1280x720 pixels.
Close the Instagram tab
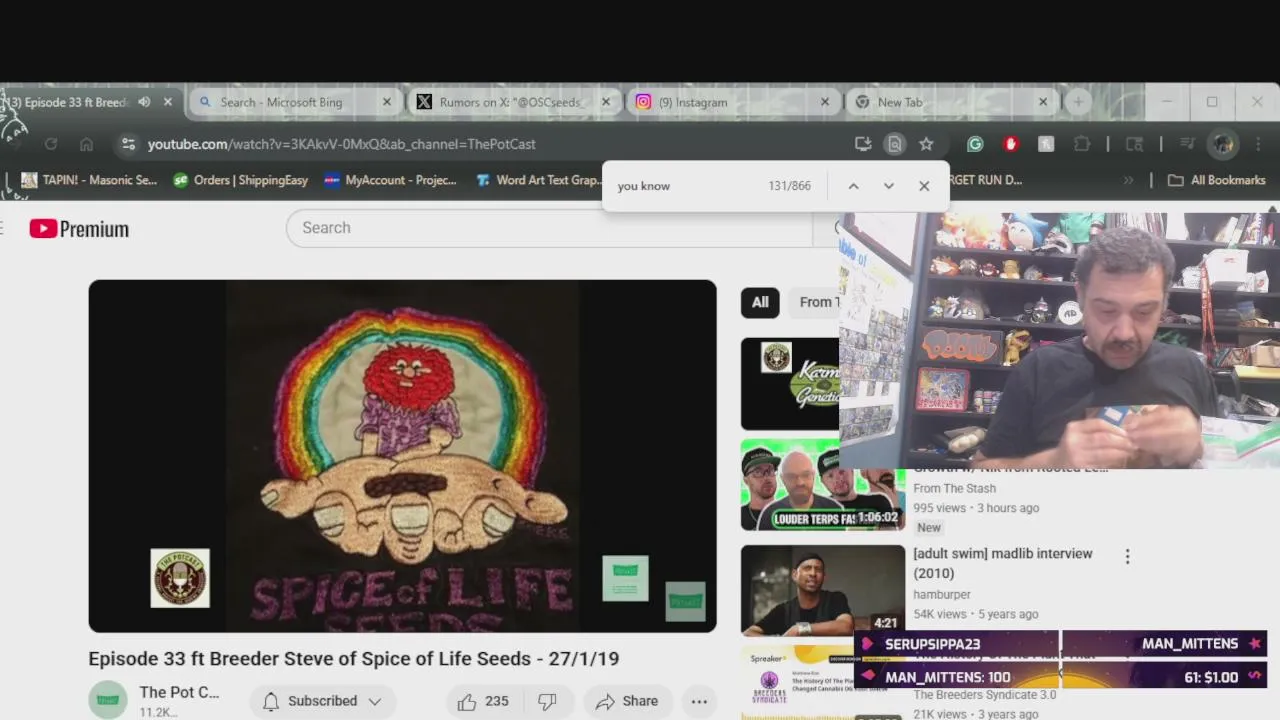825,102
